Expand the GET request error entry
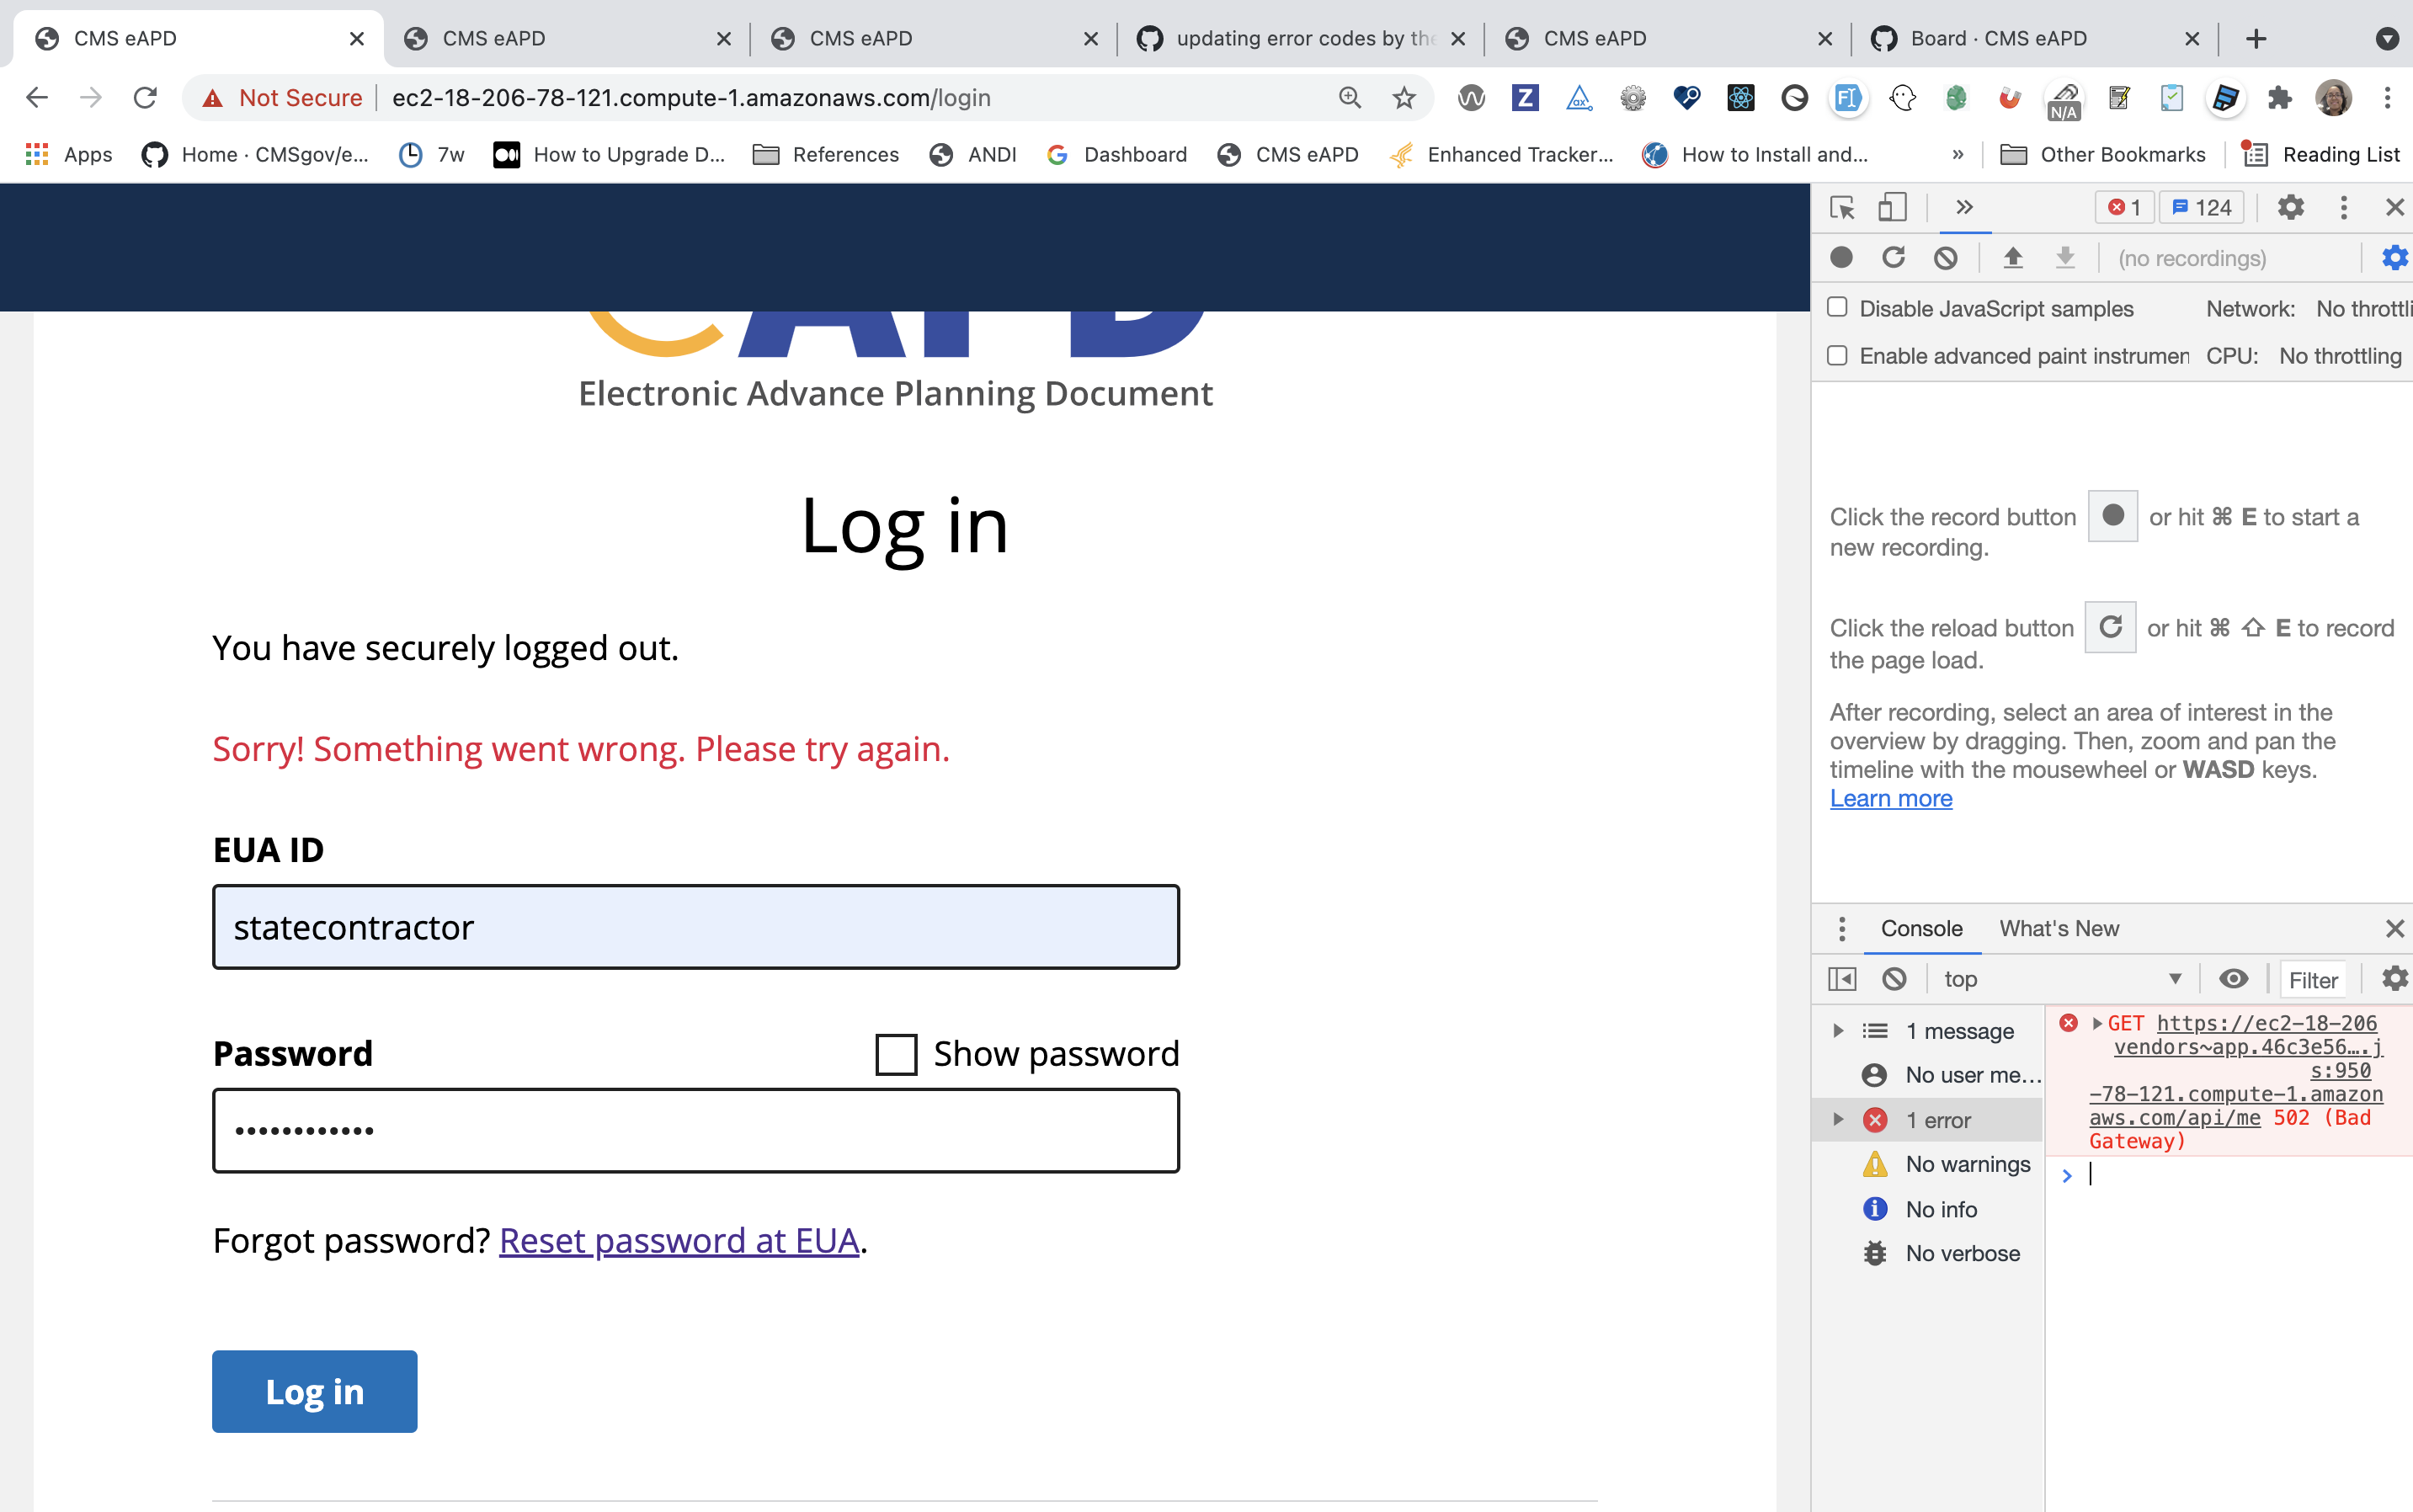 [2097, 1023]
